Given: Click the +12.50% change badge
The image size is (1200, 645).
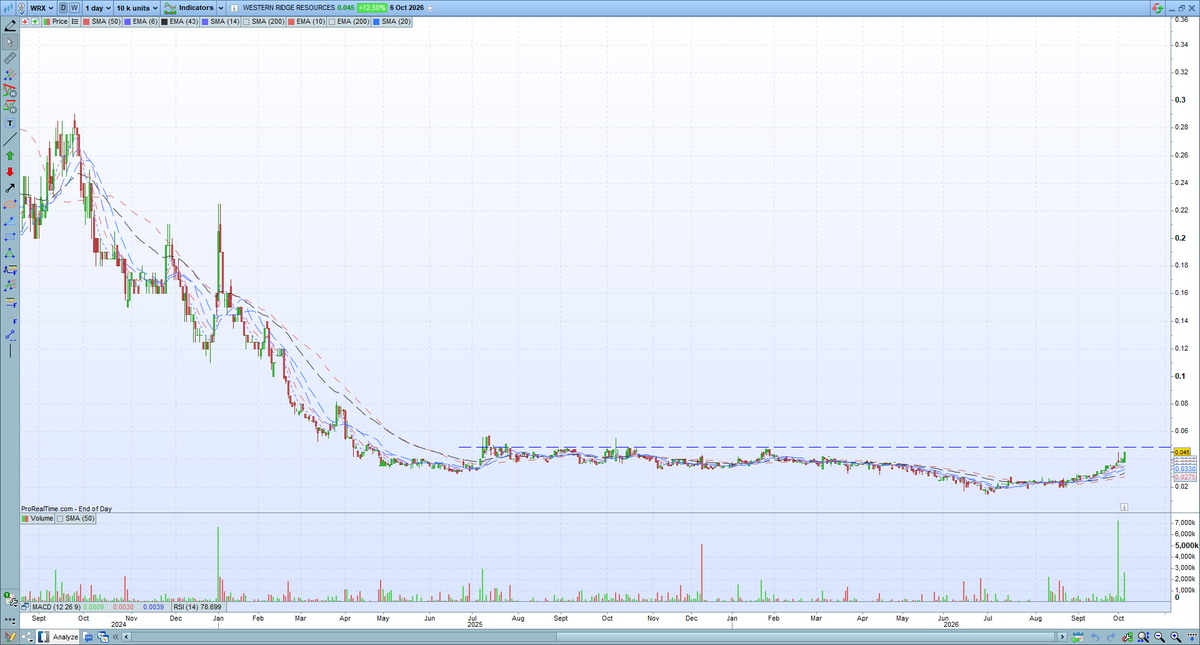Looking at the screenshot, I should click(372, 8).
